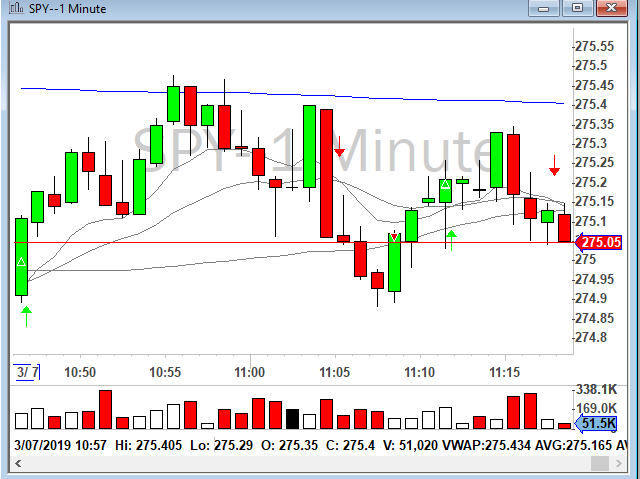Select the red 275.05 current price tag
This screenshot has width=640, height=479.
tap(600, 242)
